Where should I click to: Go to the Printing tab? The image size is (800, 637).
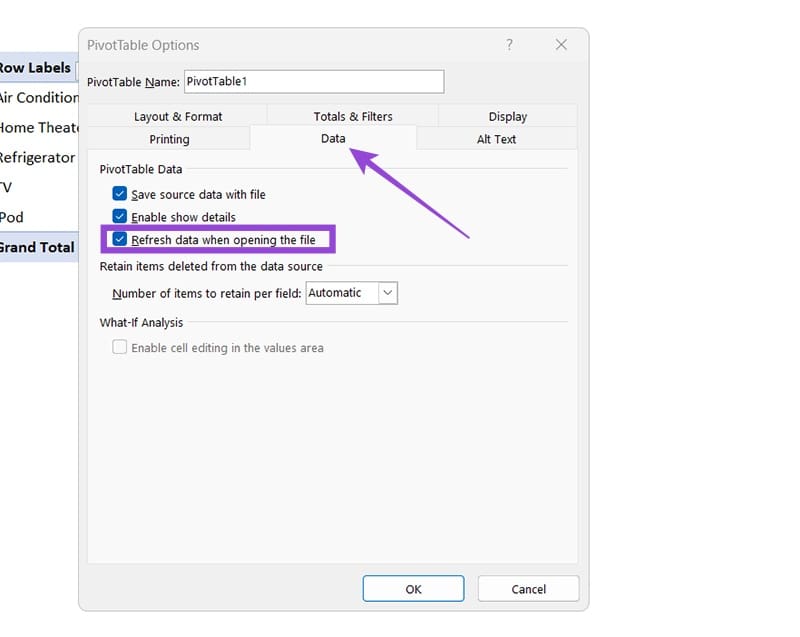pos(169,140)
